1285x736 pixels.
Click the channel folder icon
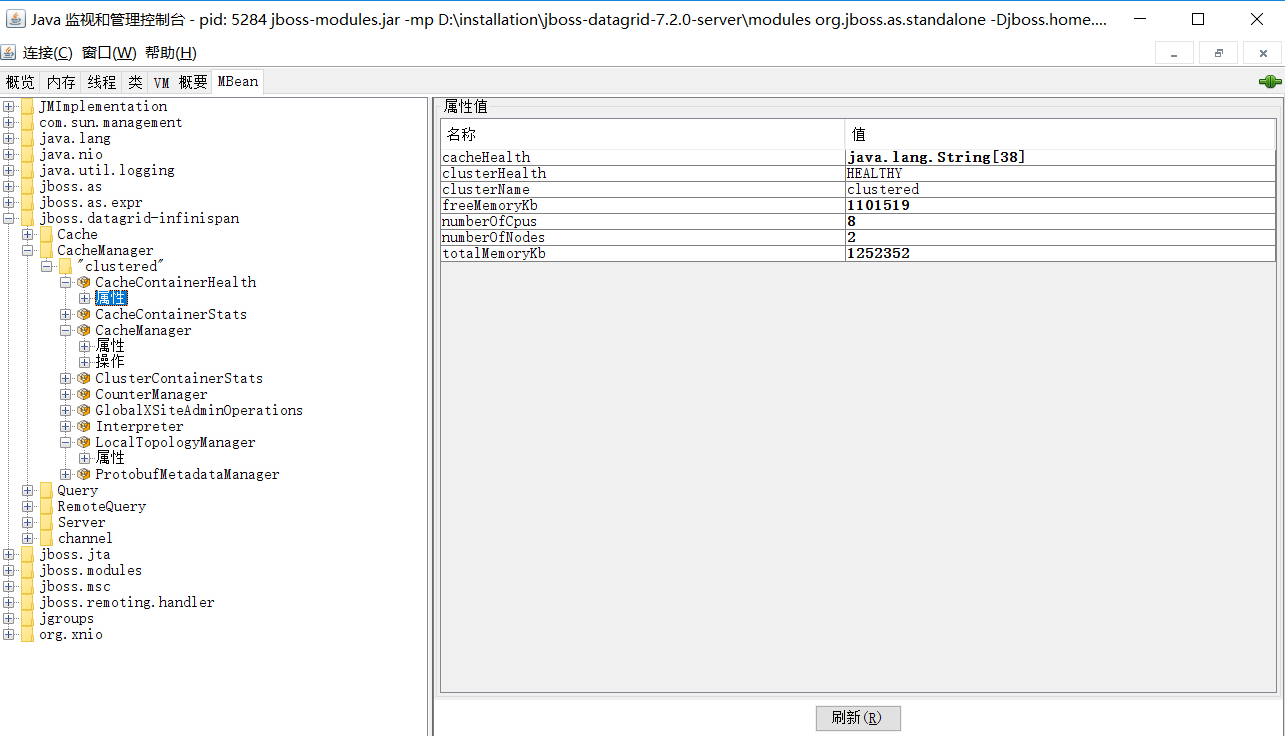pos(46,539)
